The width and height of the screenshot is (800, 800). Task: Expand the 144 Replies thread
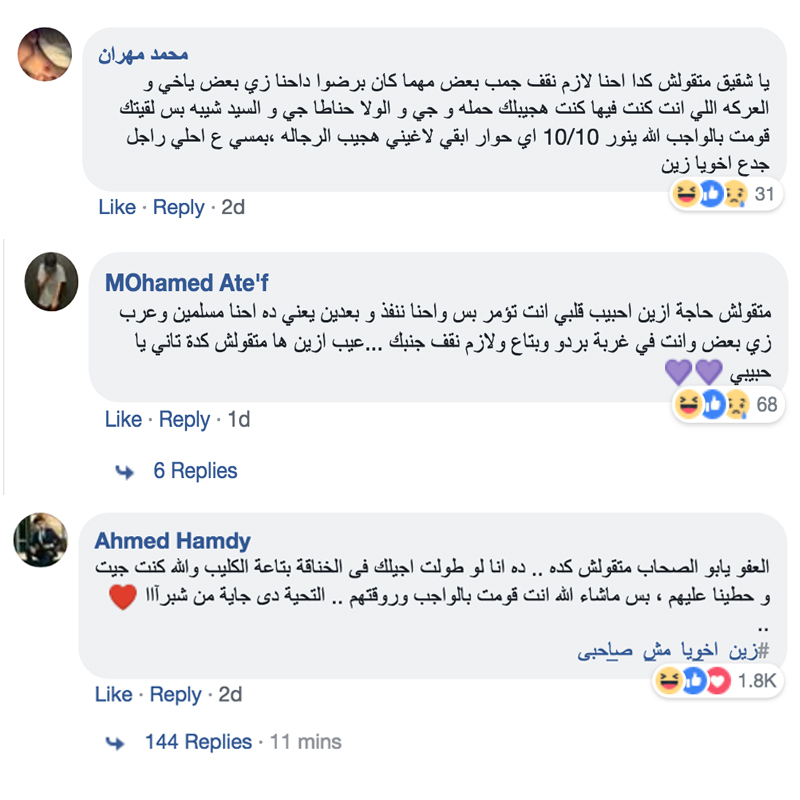[x=198, y=742]
